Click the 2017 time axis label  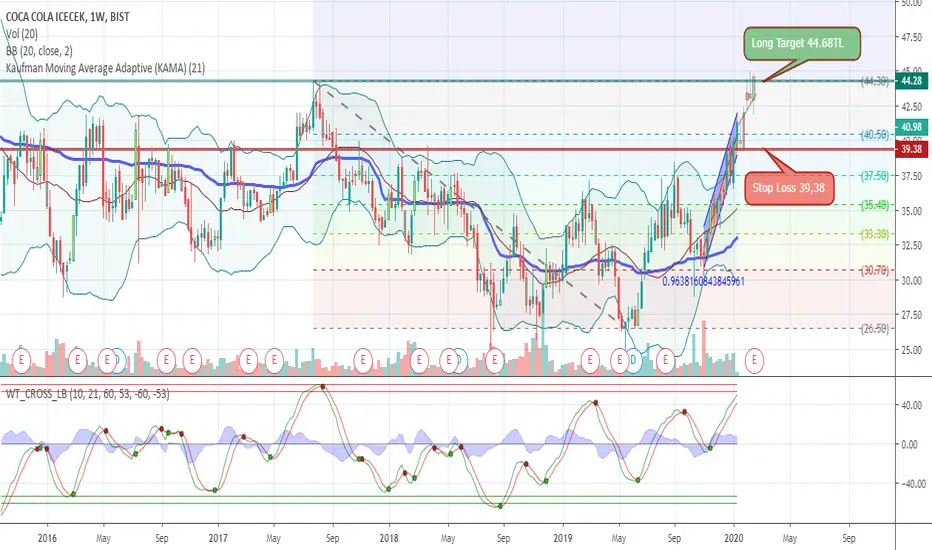tap(218, 538)
